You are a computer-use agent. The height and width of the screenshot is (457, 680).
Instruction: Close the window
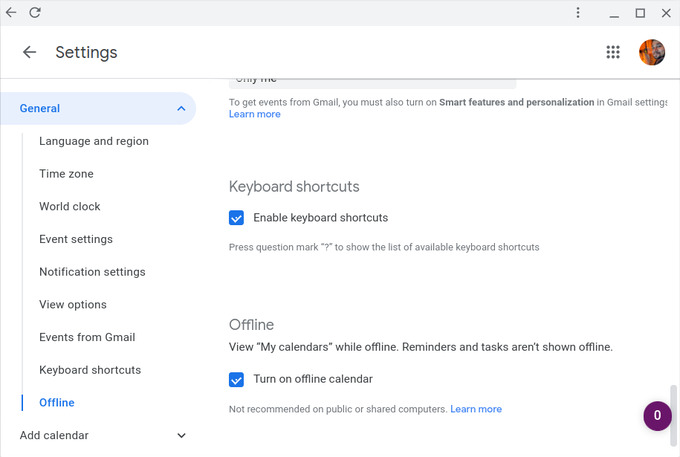click(666, 13)
